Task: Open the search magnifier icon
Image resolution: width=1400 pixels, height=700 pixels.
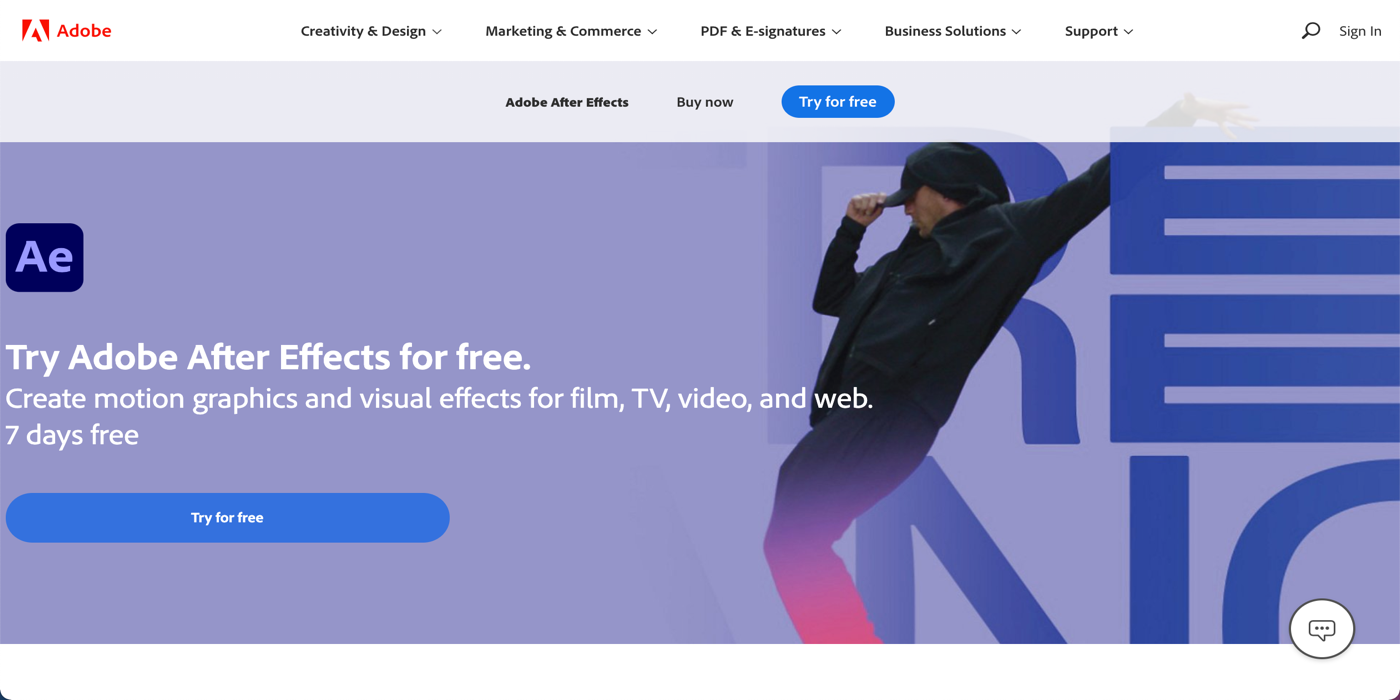Action: (1310, 31)
